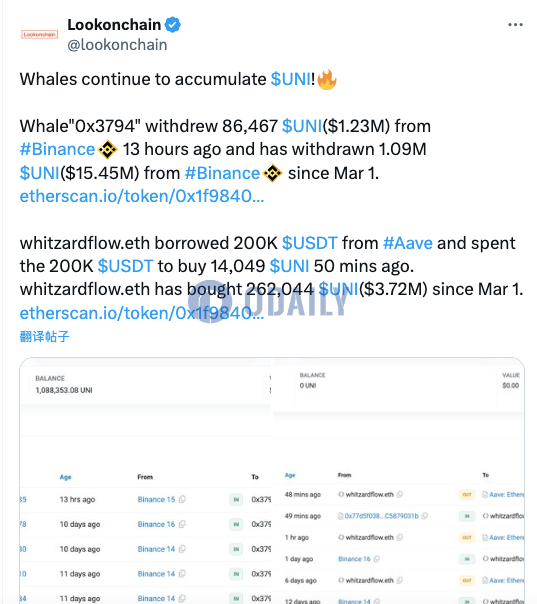Open the second etherscan.io token link
Image resolution: width=537 pixels, height=604 pixels.
click(x=142, y=313)
